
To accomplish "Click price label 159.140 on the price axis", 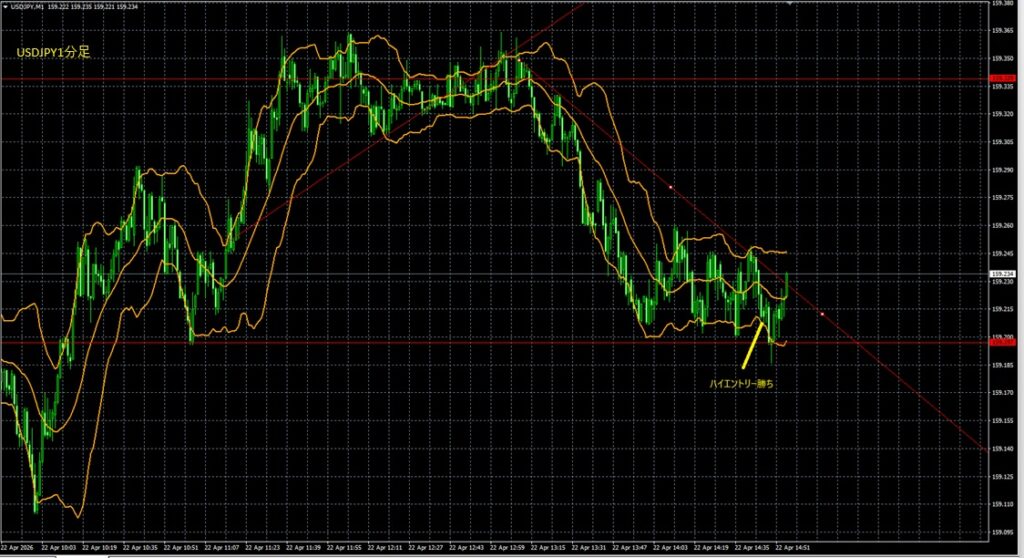I will [x=1002, y=449].
